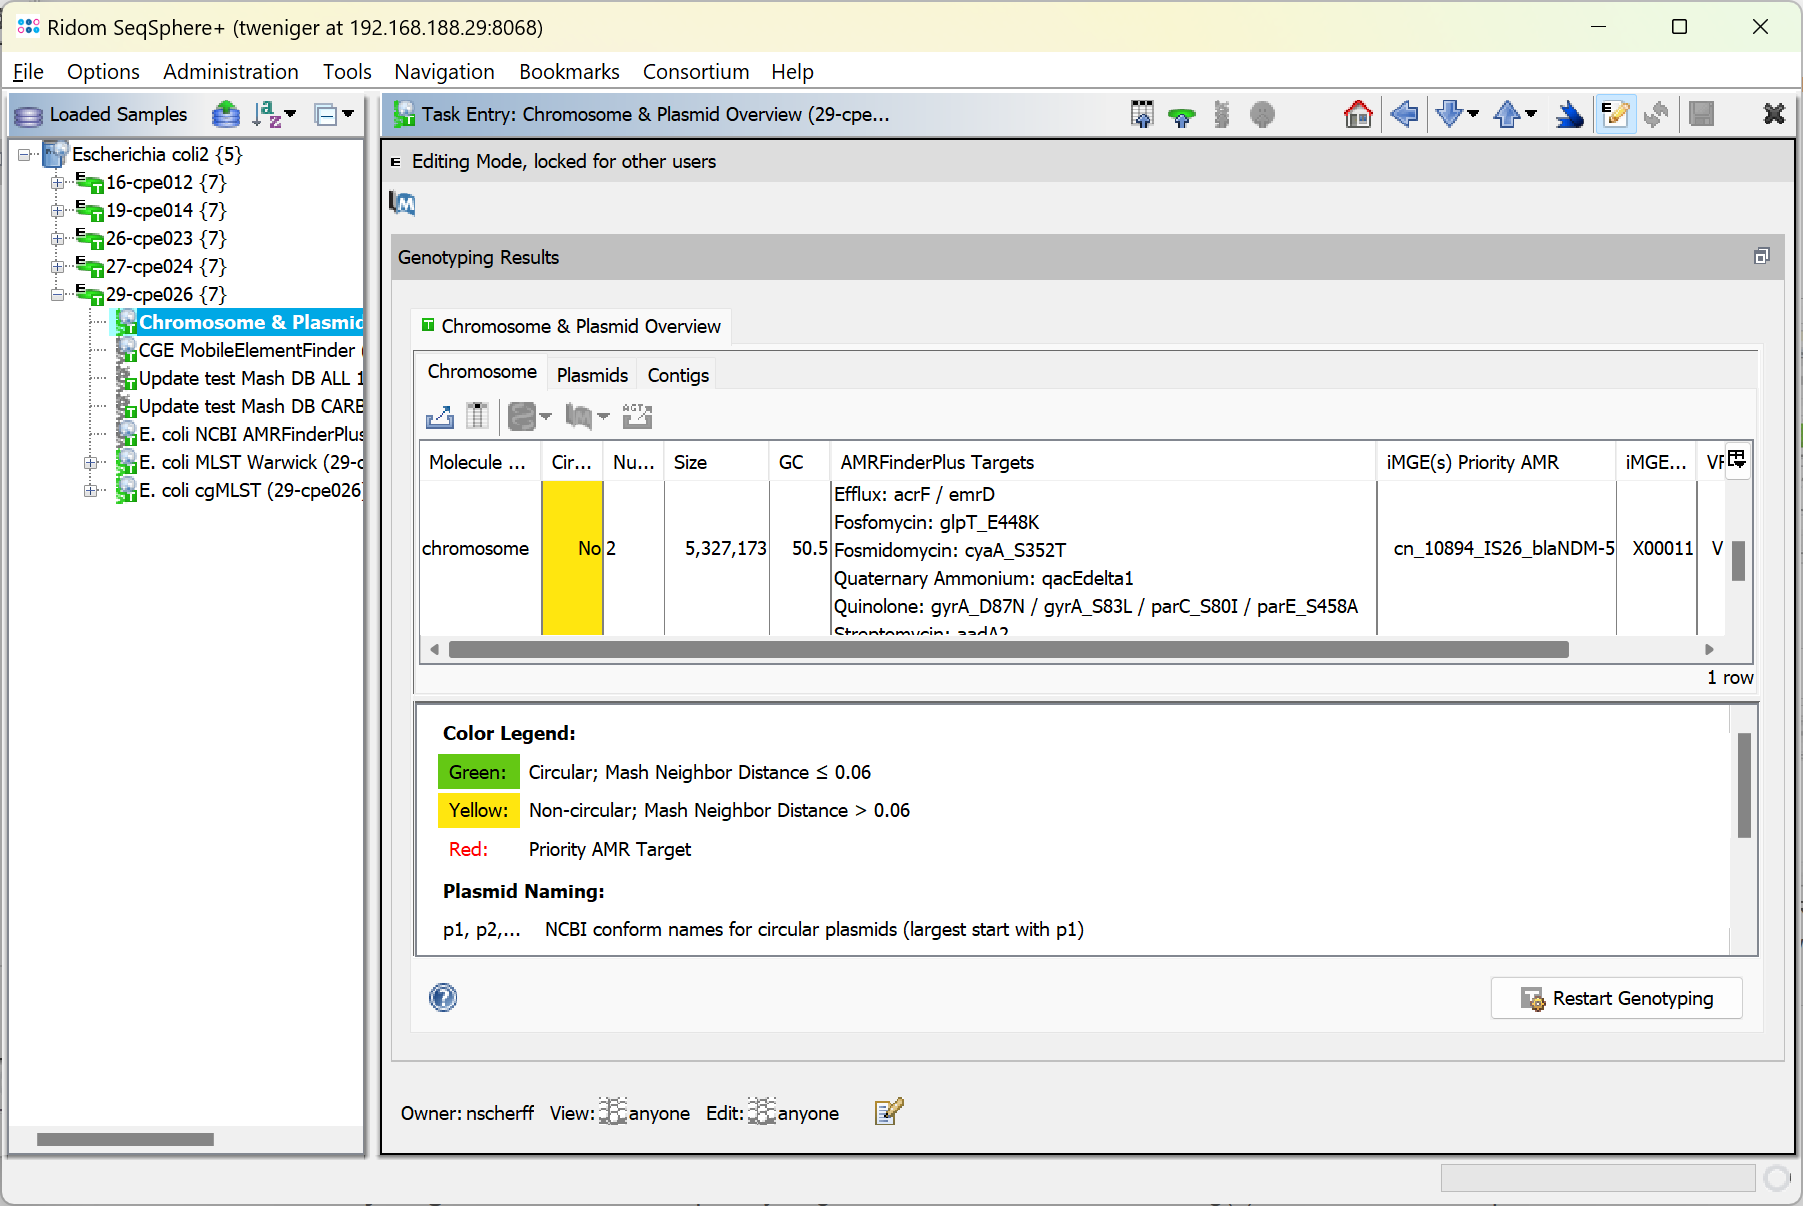This screenshot has width=1803, height=1206.
Task: Click the export table icon above Molecule column
Action: coord(439,416)
